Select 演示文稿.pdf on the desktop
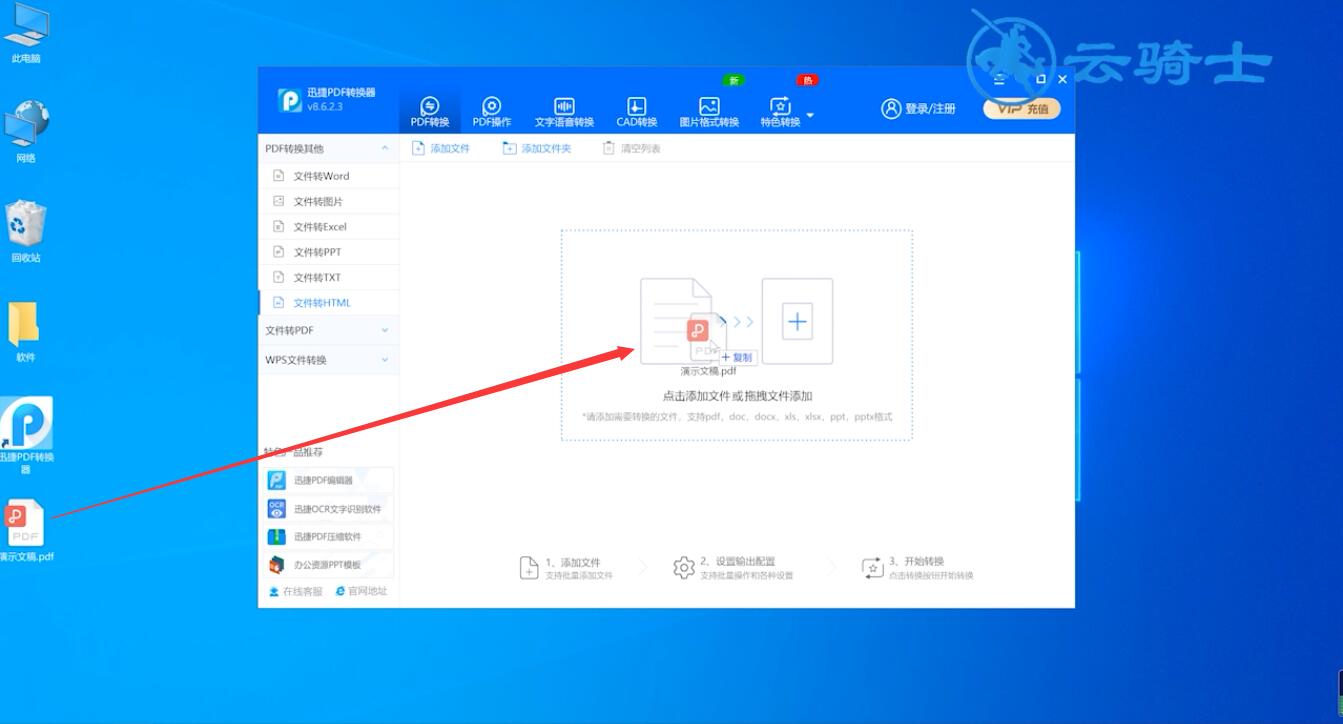 (26, 531)
